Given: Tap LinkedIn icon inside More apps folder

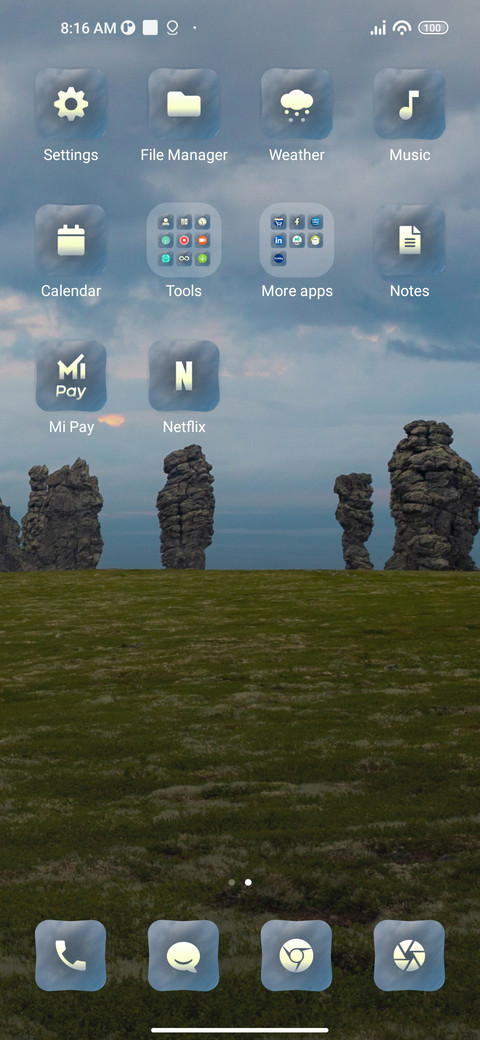Looking at the screenshot, I should pyautogui.click(x=279, y=240).
